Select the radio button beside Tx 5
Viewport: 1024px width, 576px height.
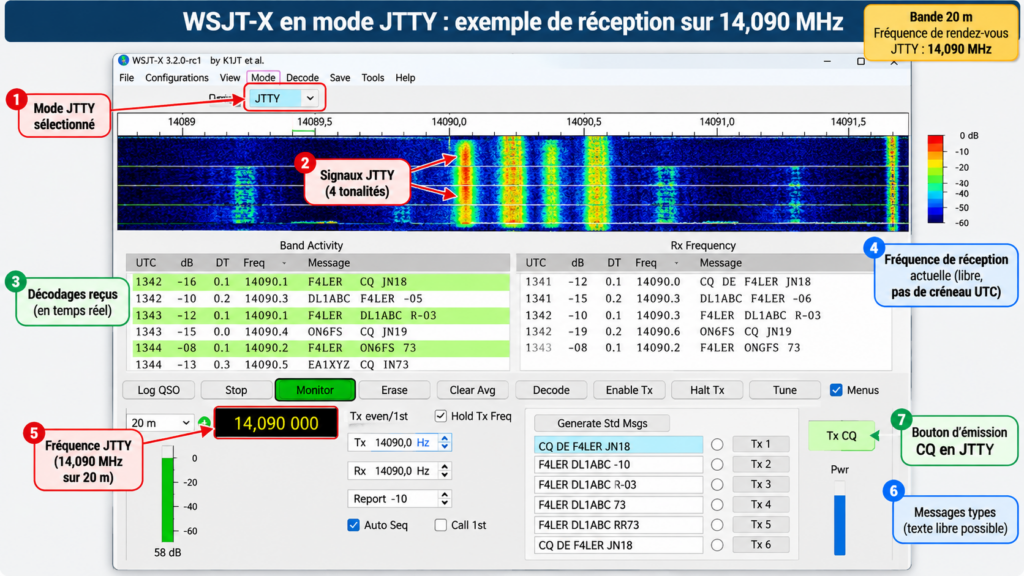pos(717,525)
